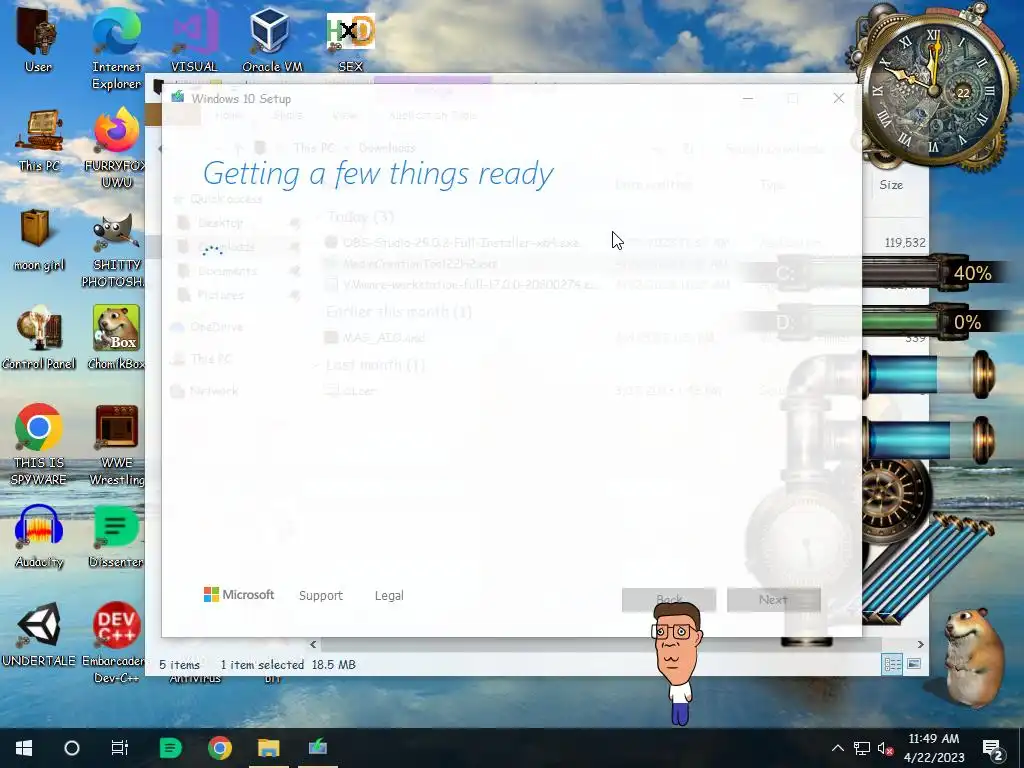Viewport: 1024px width, 768px height.
Task: Open the ChomikBox desktop icon
Action: (x=116, y=338)
